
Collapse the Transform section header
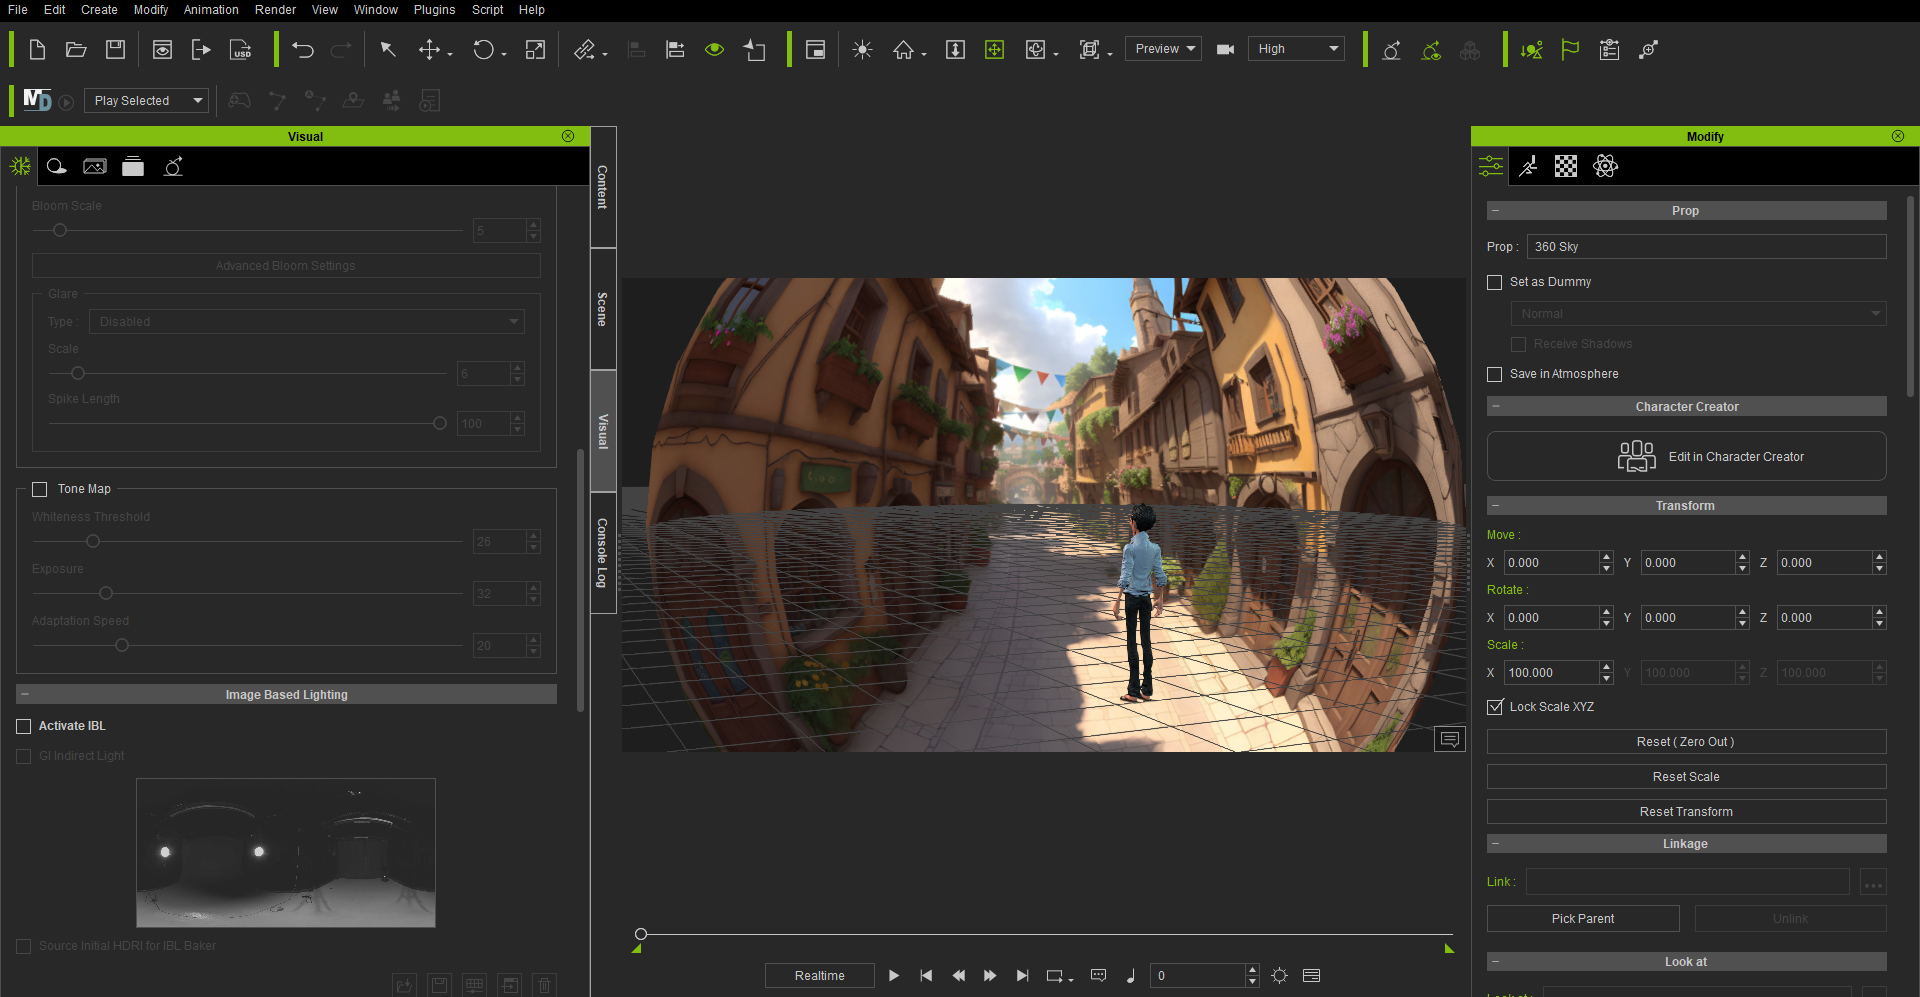[1686, 506]
